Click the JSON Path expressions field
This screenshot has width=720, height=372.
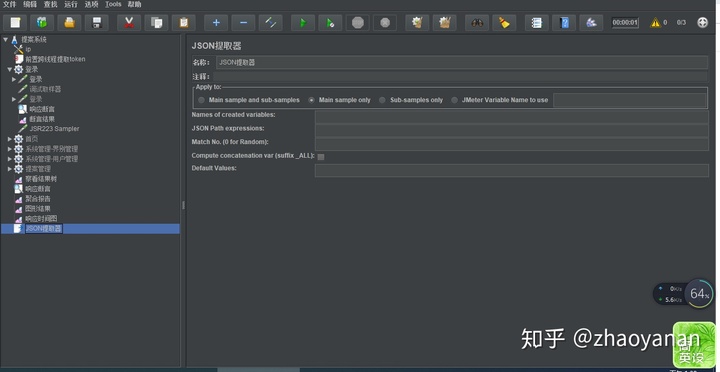coord(512,130)
